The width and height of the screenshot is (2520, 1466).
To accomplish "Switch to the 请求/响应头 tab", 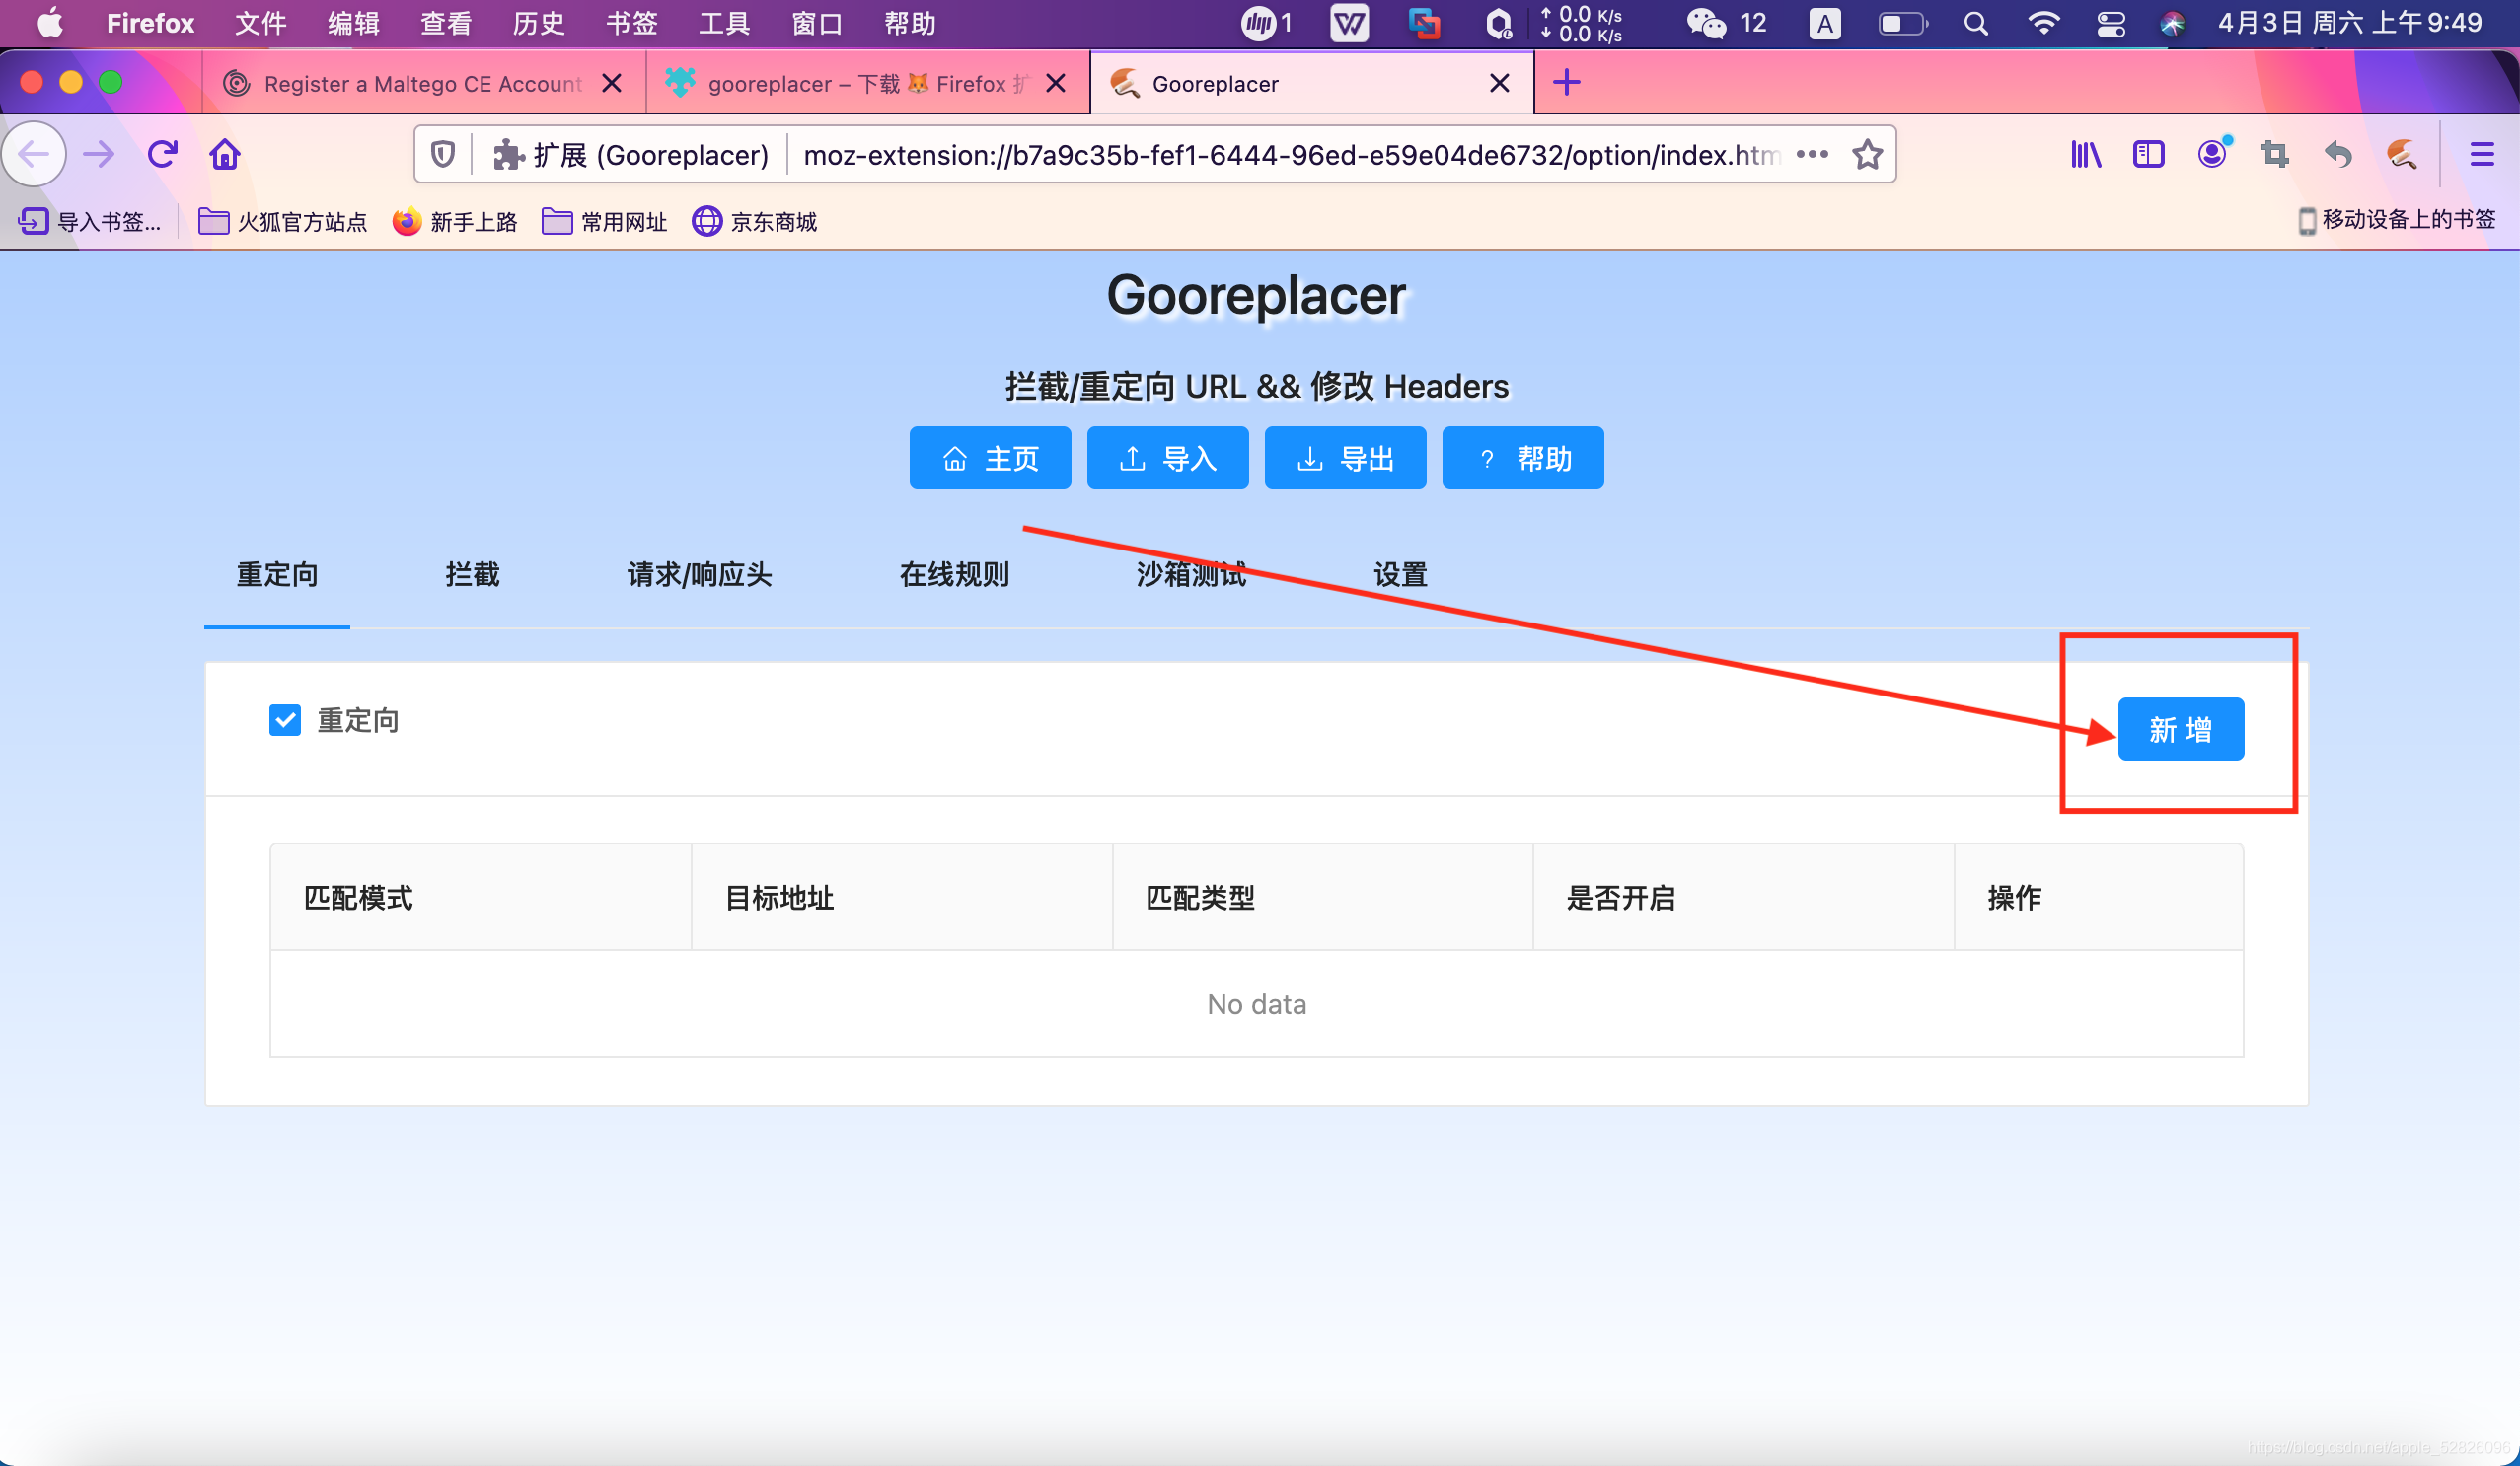I will click(x=699, y=575).
